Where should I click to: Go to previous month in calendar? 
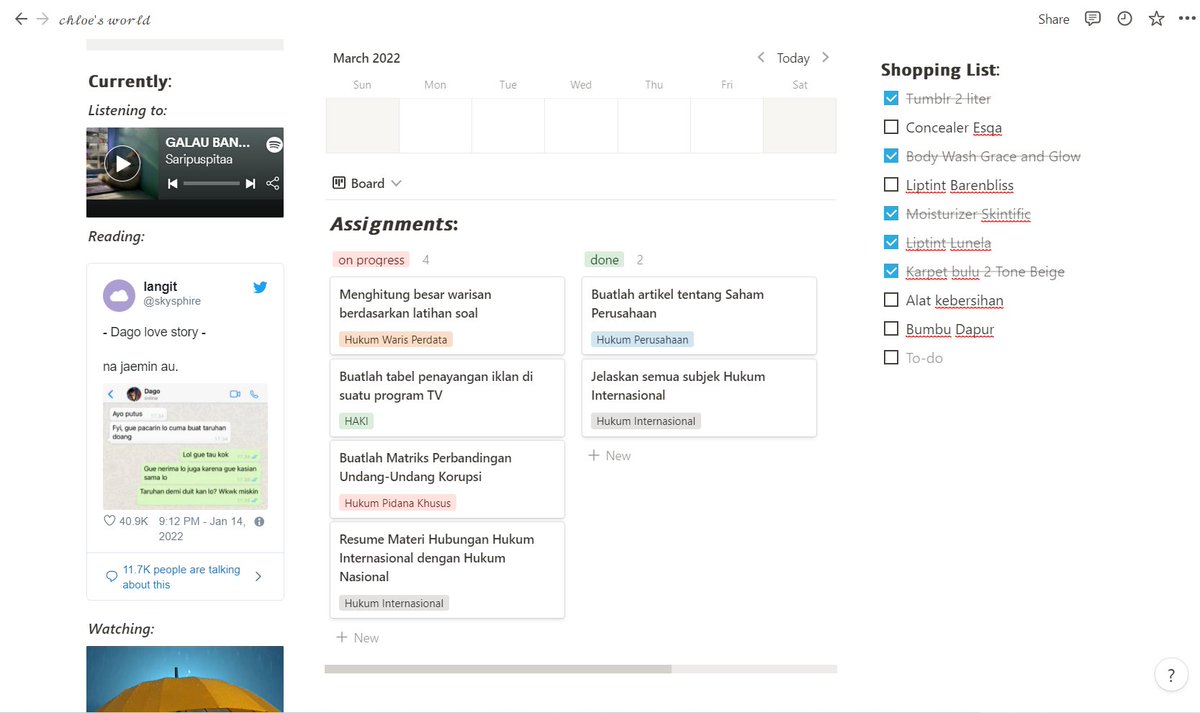click(x=761, y=58)
